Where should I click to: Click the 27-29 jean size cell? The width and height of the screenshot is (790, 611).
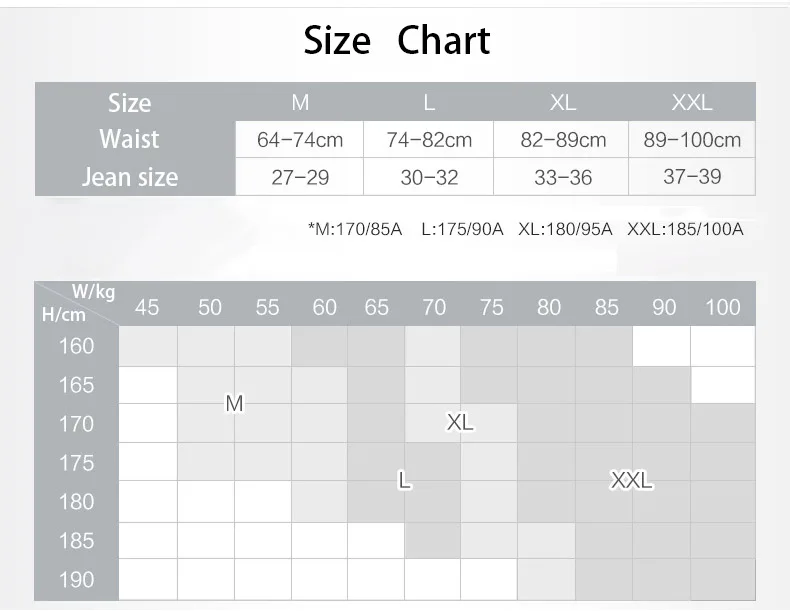300,177
